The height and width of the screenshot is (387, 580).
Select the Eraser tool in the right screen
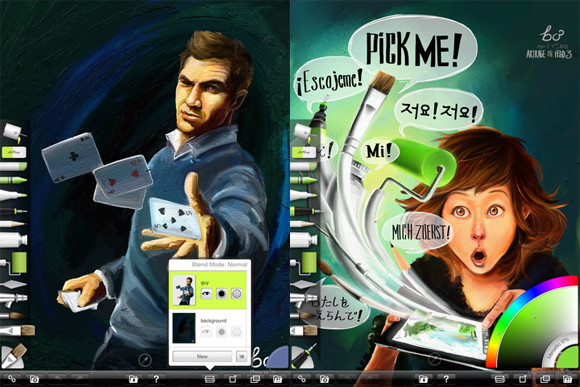tap(304, 152)
